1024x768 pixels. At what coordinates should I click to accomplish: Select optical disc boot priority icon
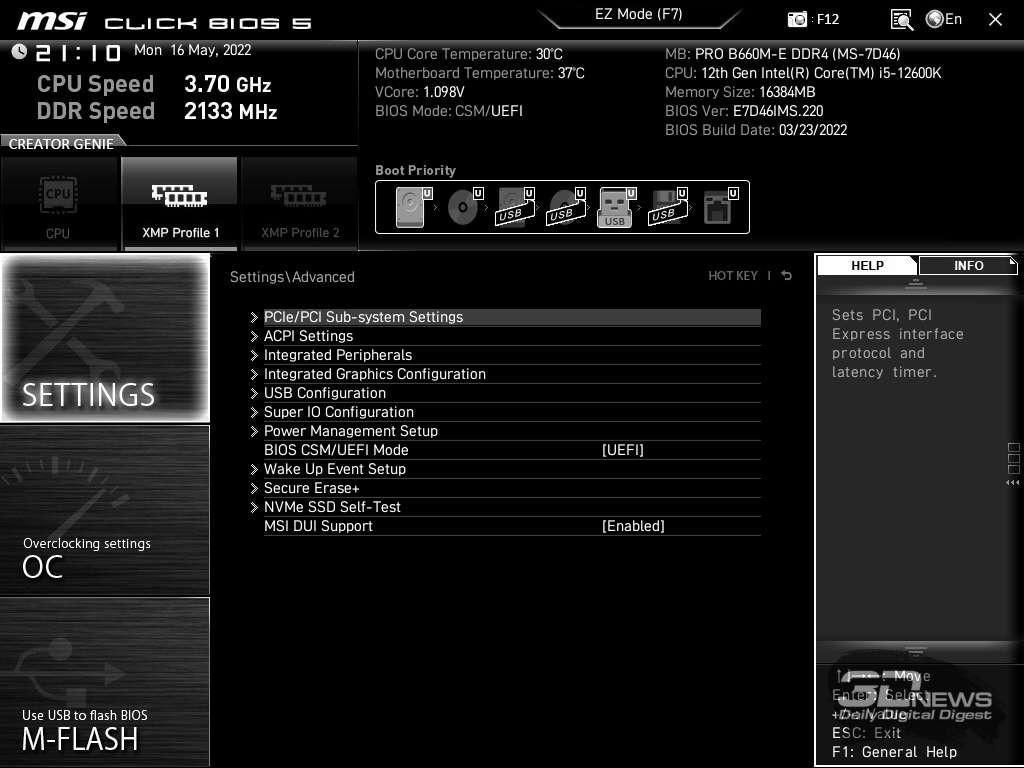coord(465,206)
